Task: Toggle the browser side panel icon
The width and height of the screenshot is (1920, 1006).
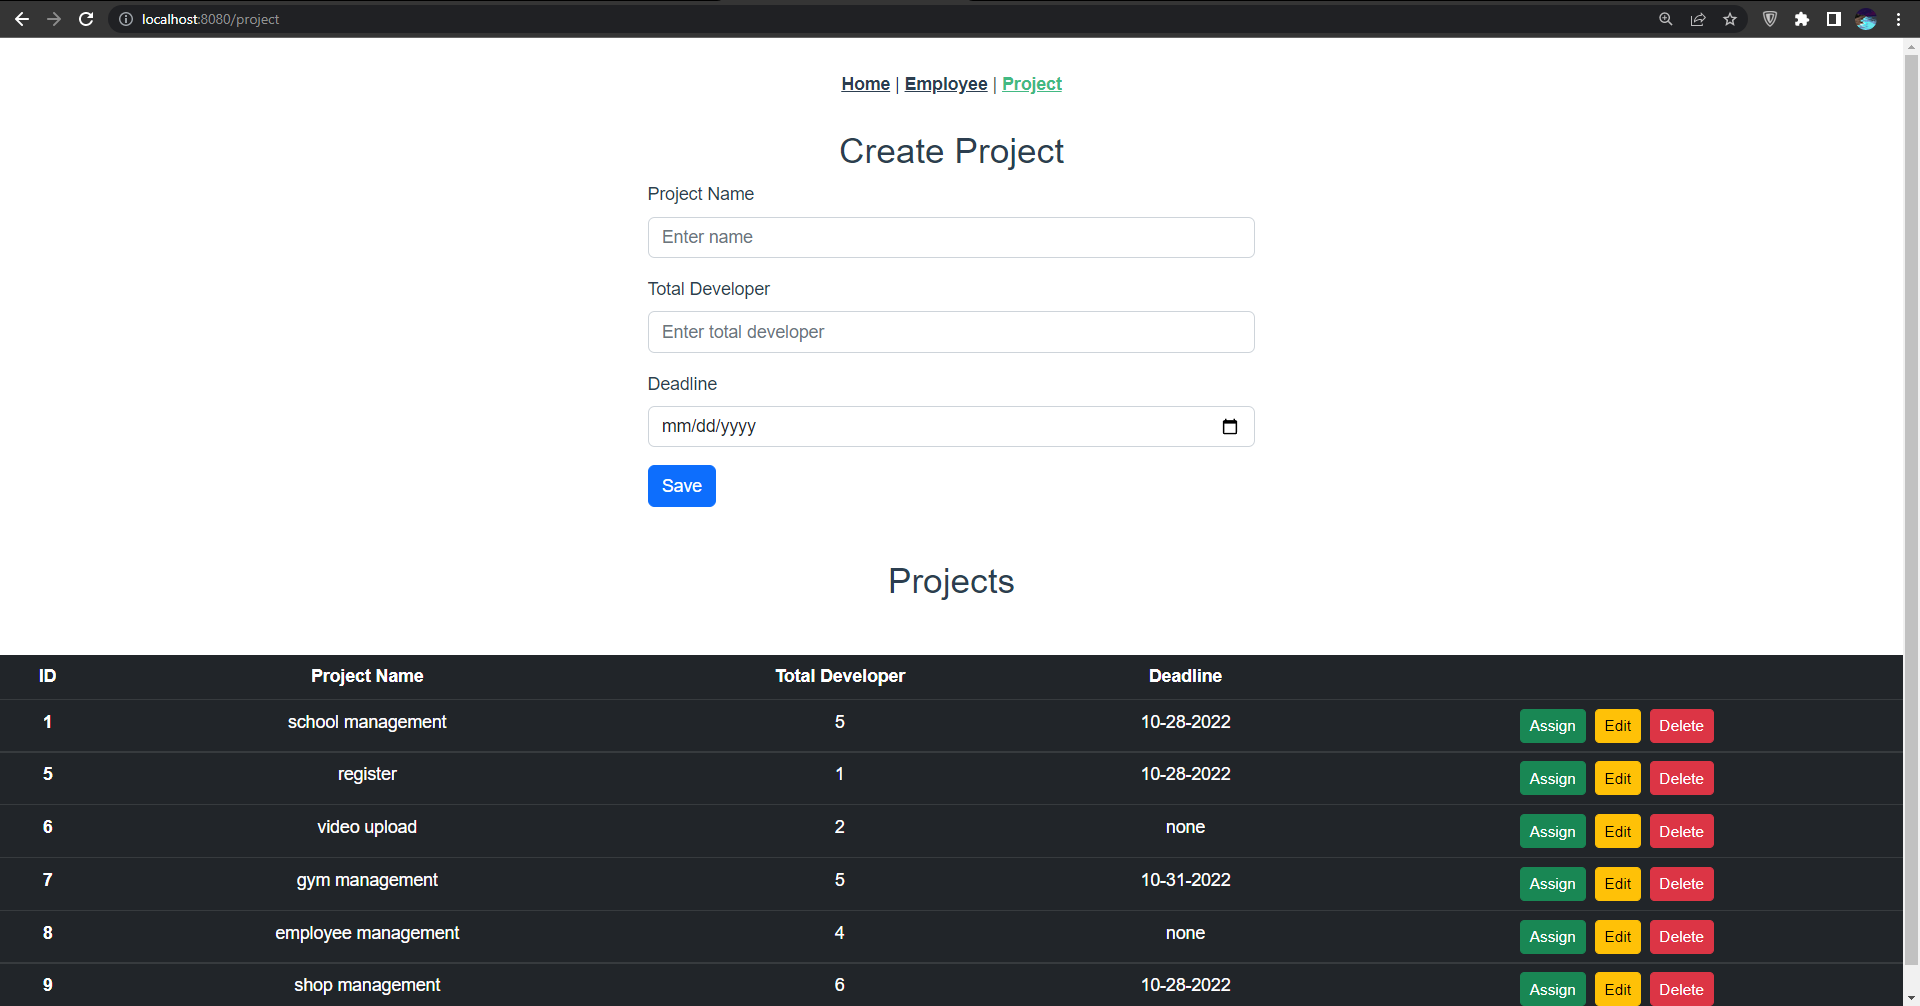Action: pos(1834,19)
